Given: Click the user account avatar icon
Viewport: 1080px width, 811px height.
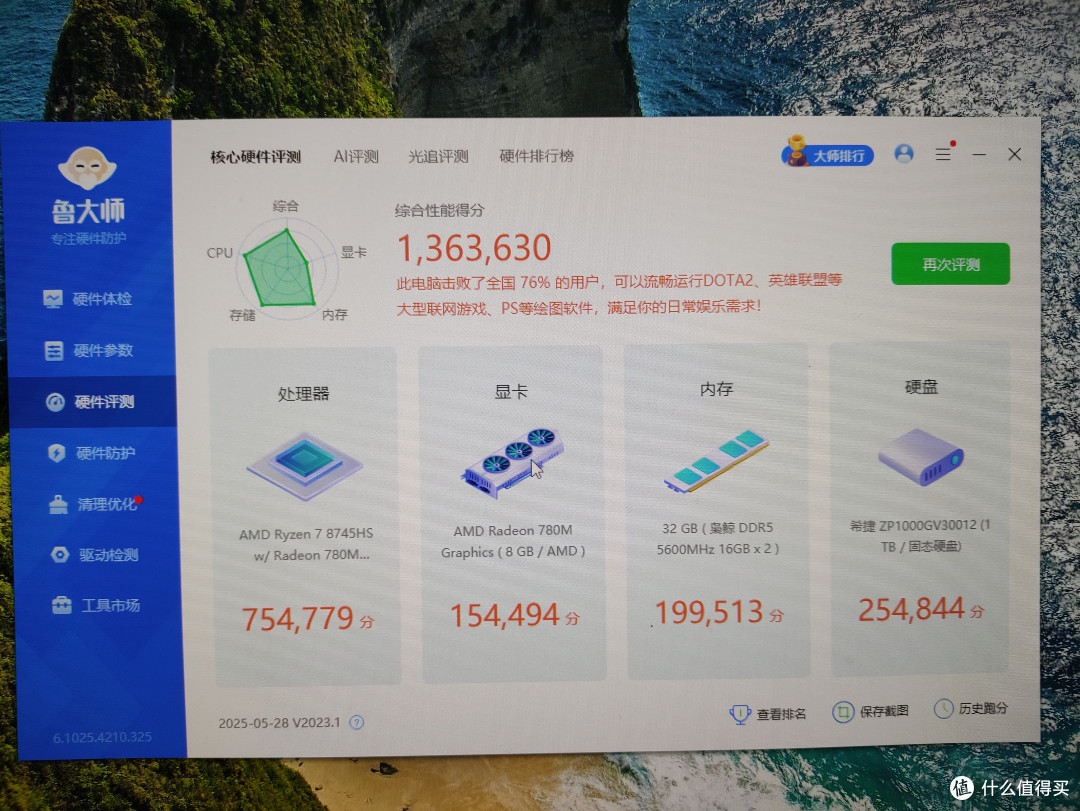Looking at the screenshot, I should click(904, 153).
